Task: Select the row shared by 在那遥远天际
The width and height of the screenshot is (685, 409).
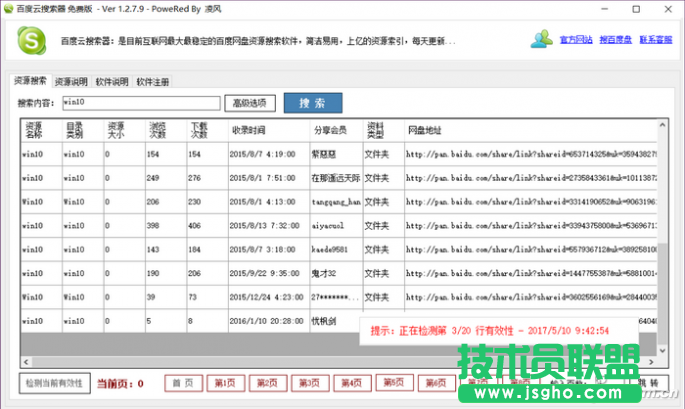Action: point(339,178)
